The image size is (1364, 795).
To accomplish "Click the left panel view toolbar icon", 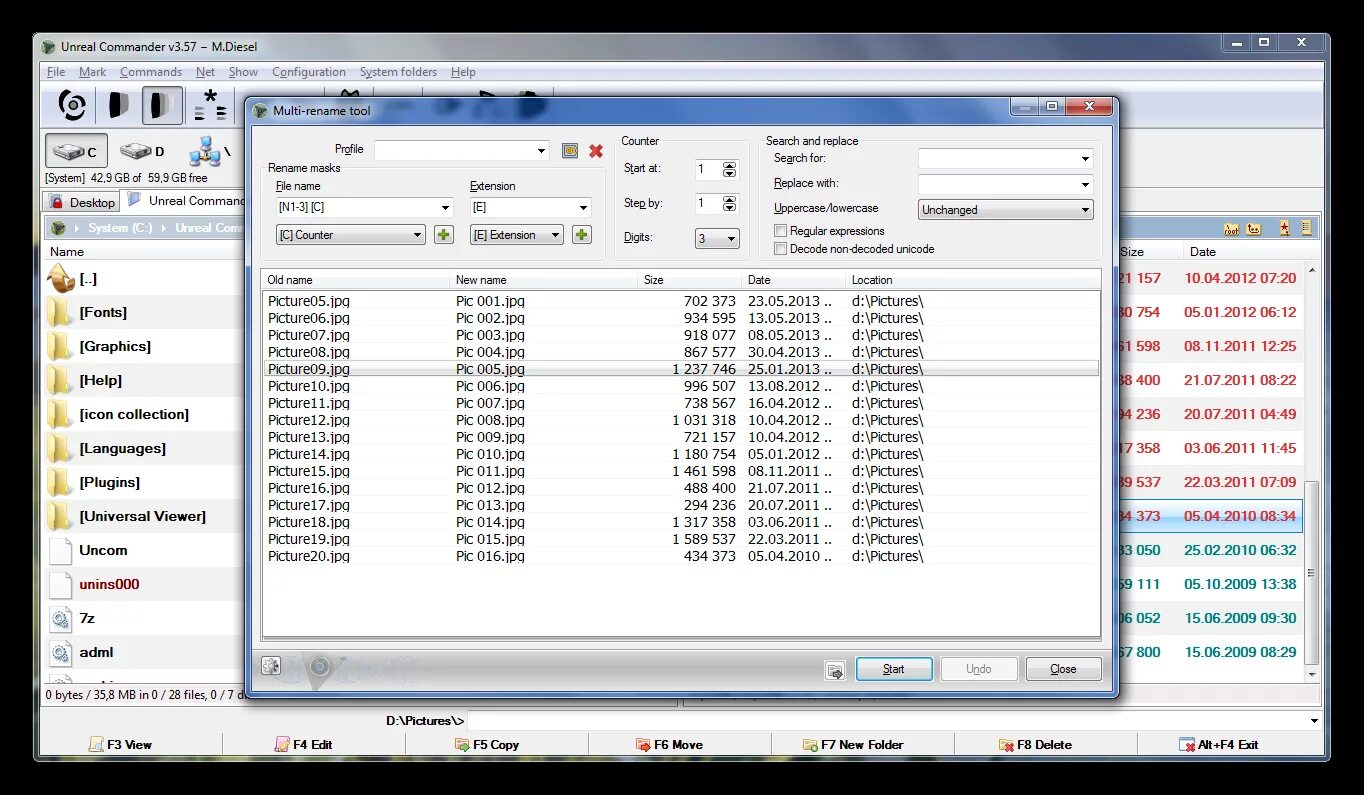I will [118, 104].
